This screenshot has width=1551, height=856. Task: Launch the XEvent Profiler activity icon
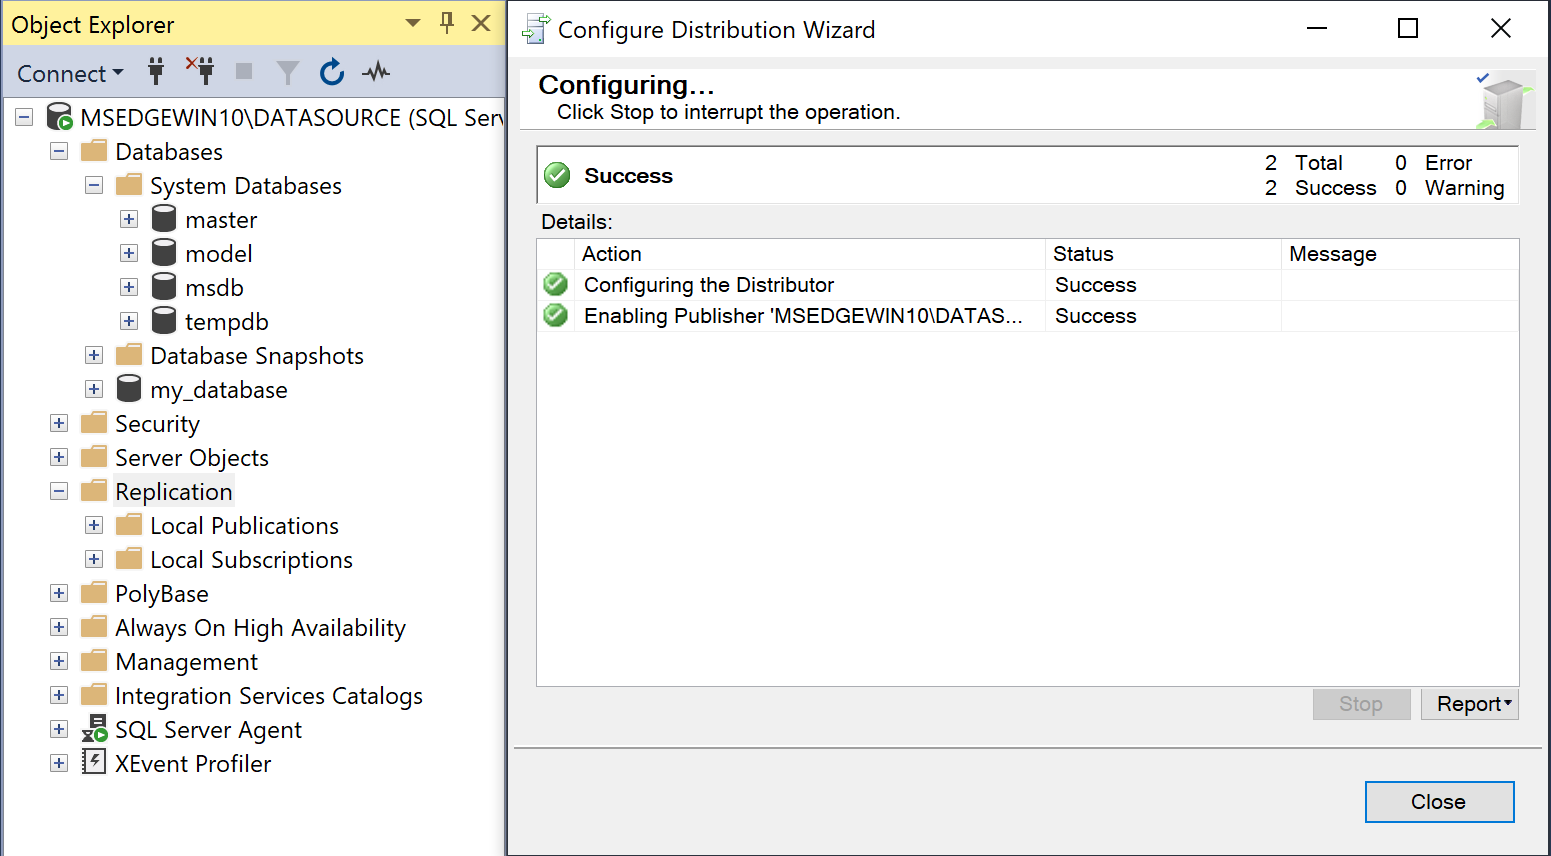[x=94, y=763]
